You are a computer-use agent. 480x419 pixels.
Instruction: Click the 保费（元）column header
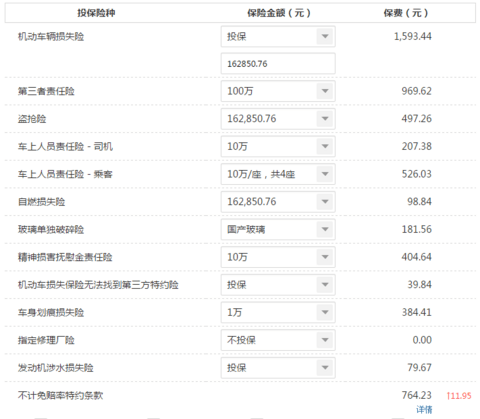[406, 13]
